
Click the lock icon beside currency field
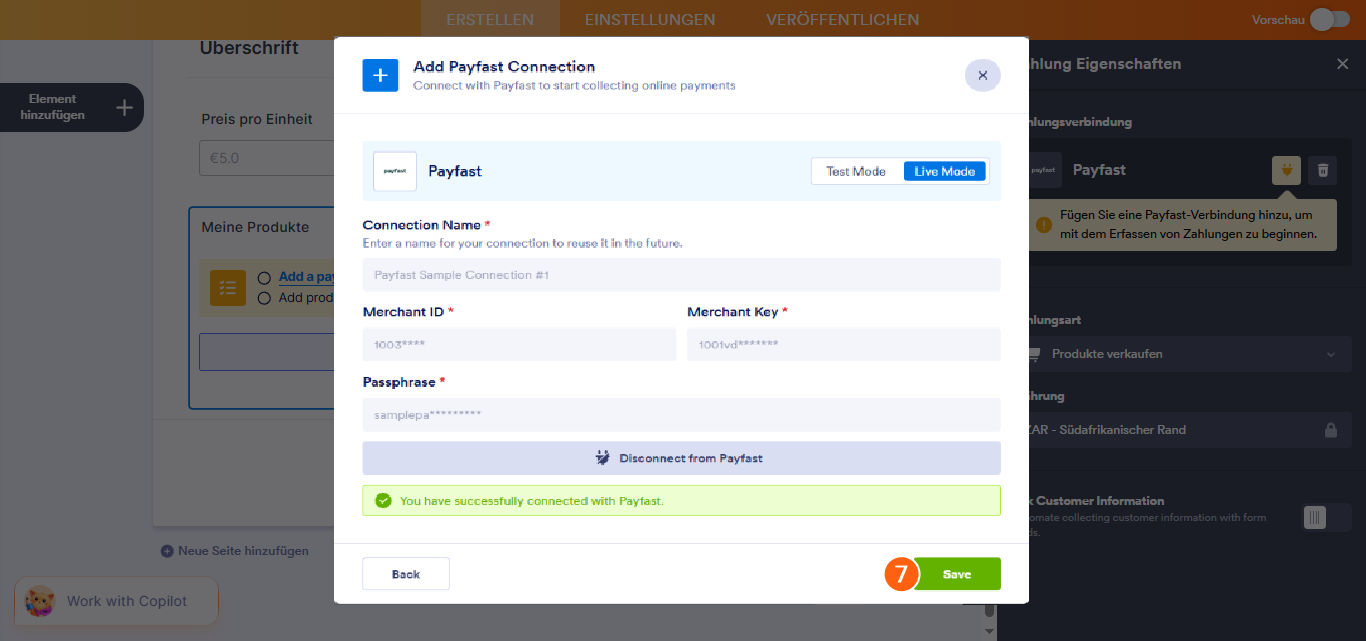pos(1330,430)
